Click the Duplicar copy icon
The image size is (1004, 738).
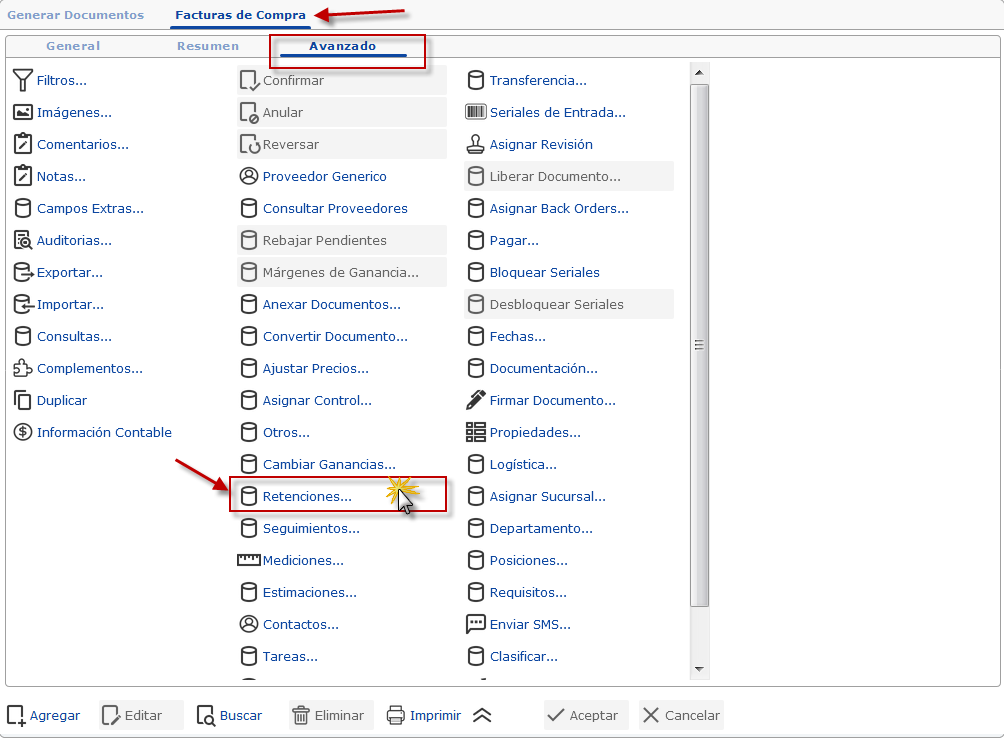pos(22,400)
